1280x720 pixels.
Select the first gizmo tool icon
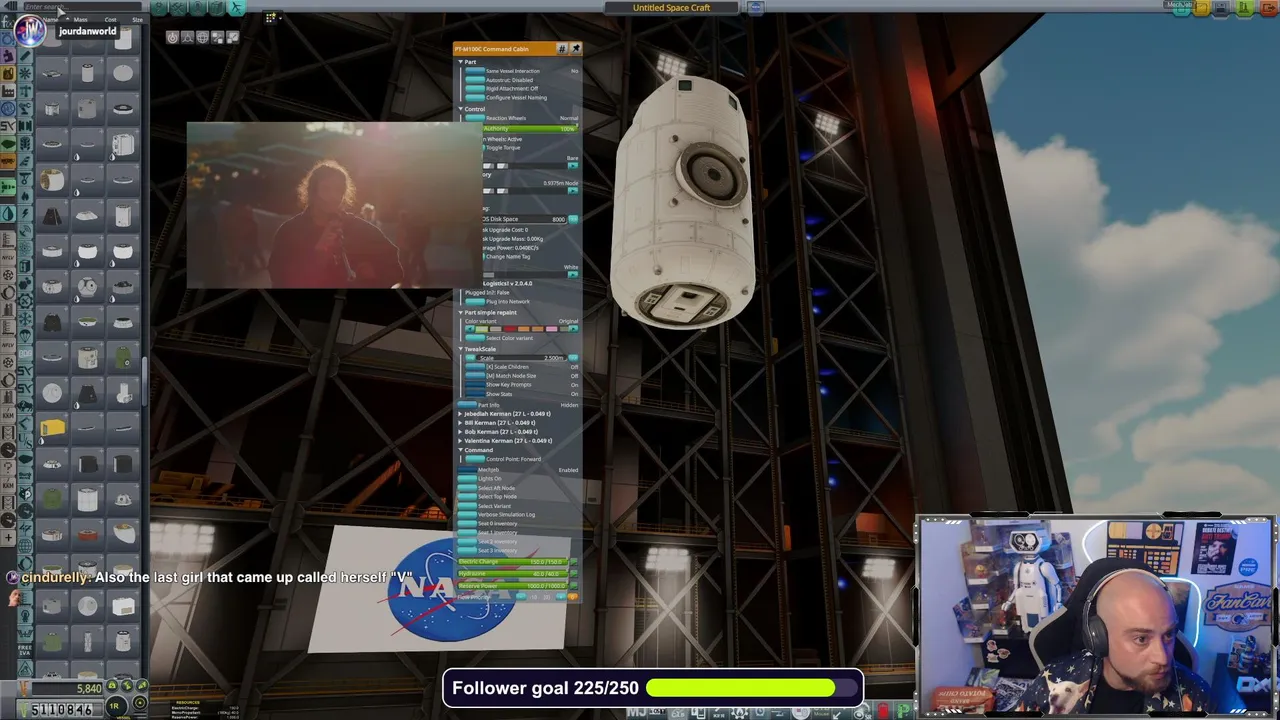[173, 37]
